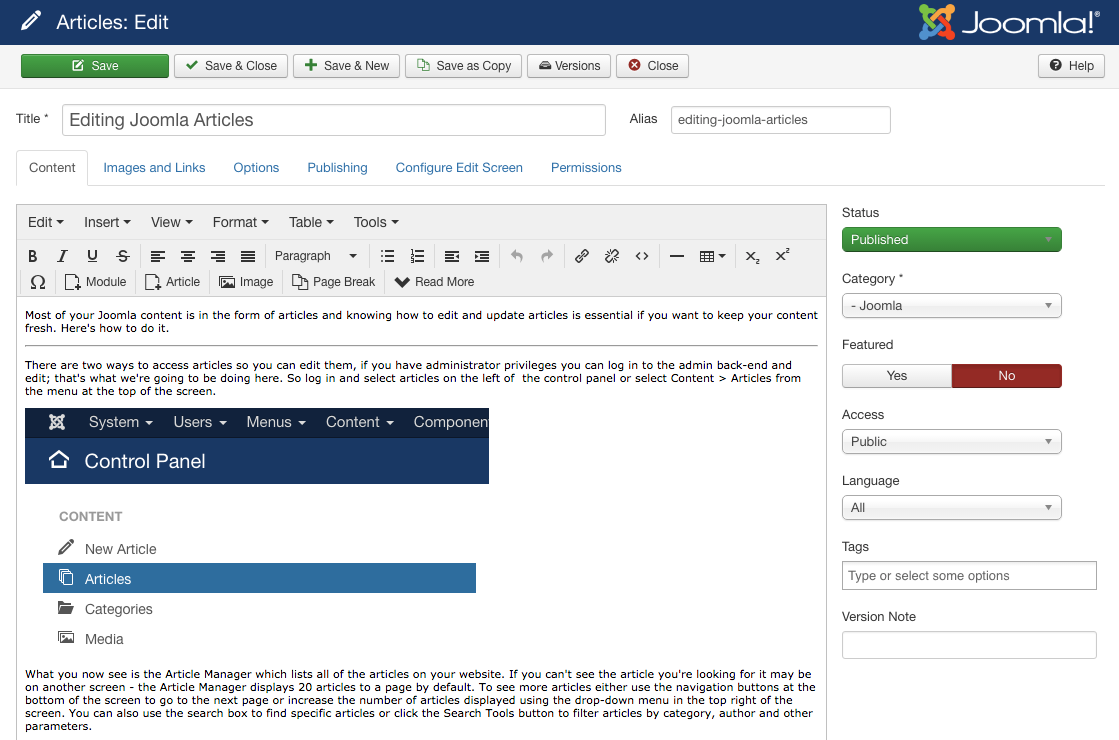
Task: Click the Version Note field
Action: click(x=969, y=645)
